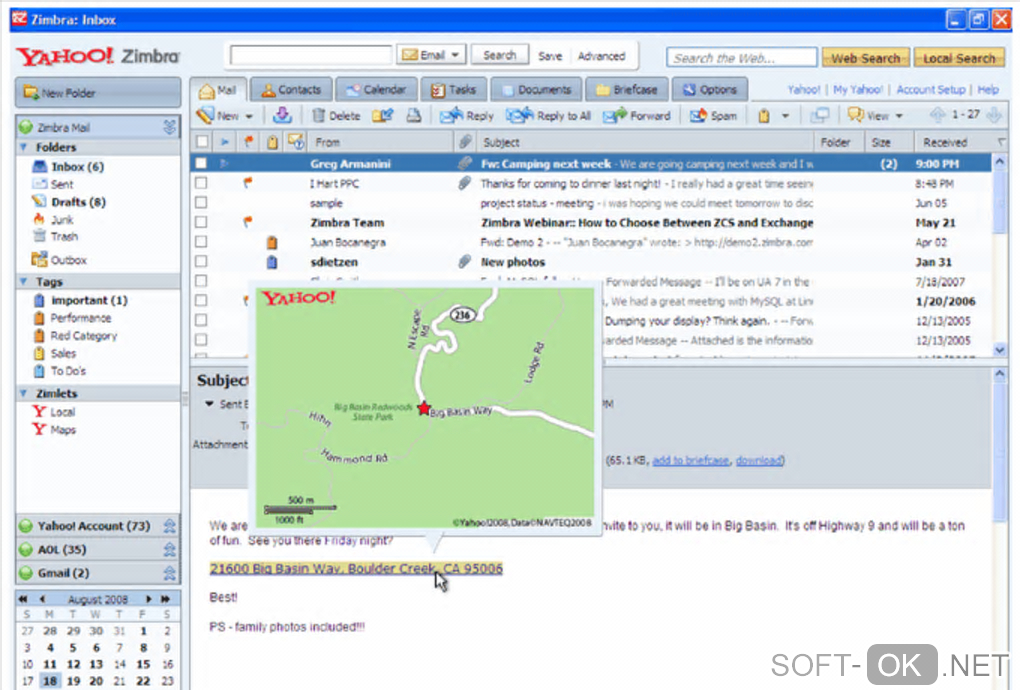This screenshot has width=1020, height=690.
Task: Click the next page arrow after 1 - 27
Action: (x=994, y=115)
